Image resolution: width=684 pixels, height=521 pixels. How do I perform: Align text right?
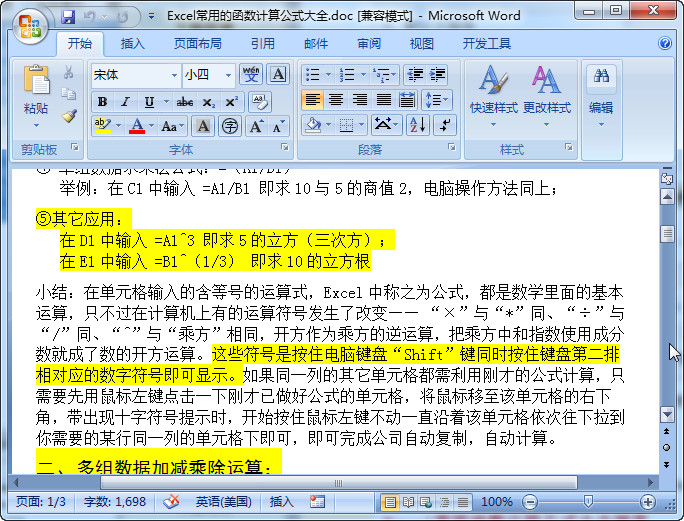[359, 100]
